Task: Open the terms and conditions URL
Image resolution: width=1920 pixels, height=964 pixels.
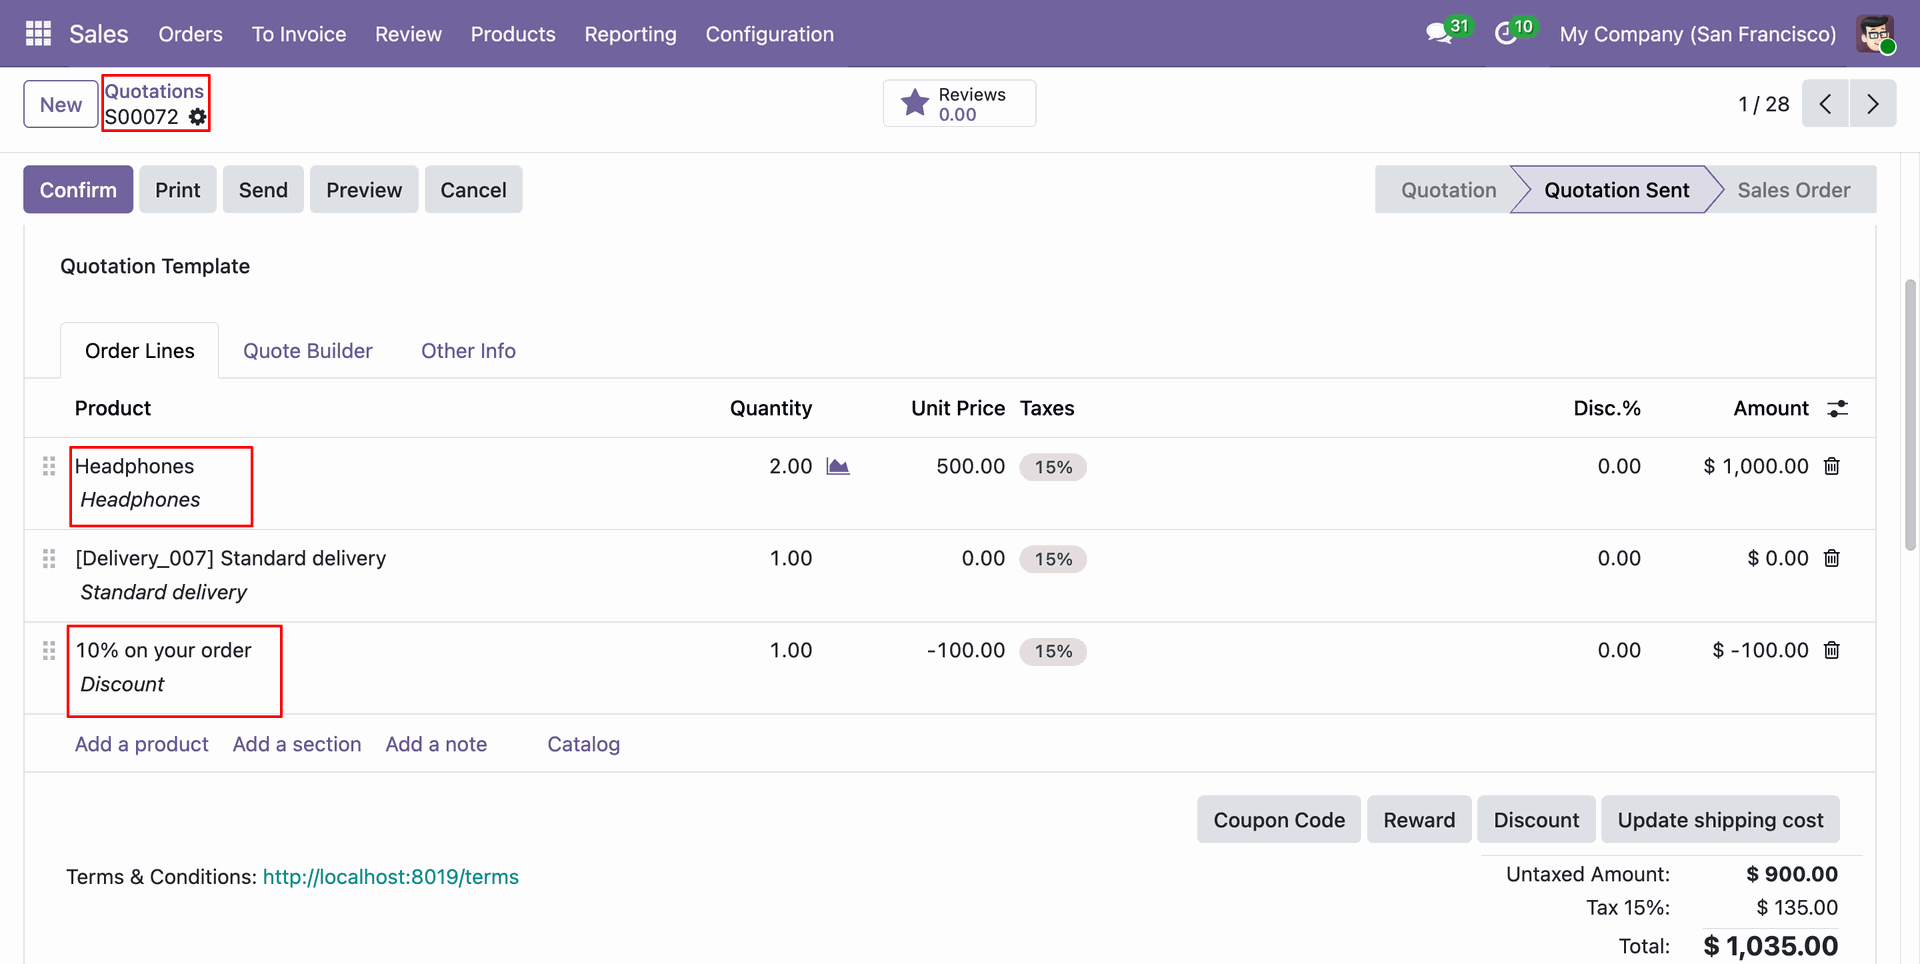Action: 391,877
